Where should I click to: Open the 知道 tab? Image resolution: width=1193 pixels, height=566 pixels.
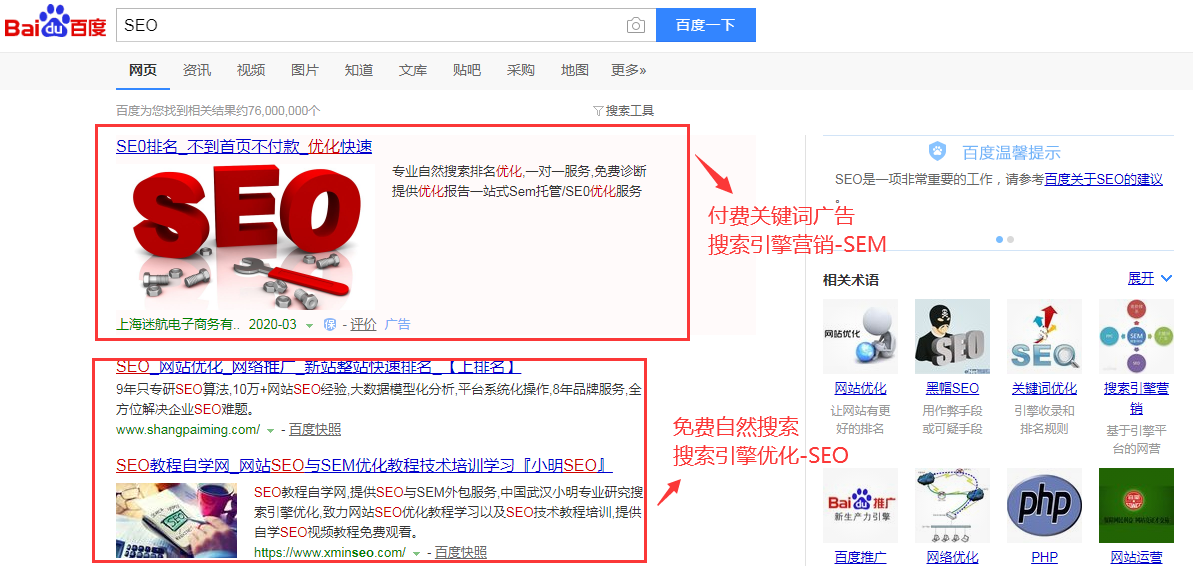[358, 70]
